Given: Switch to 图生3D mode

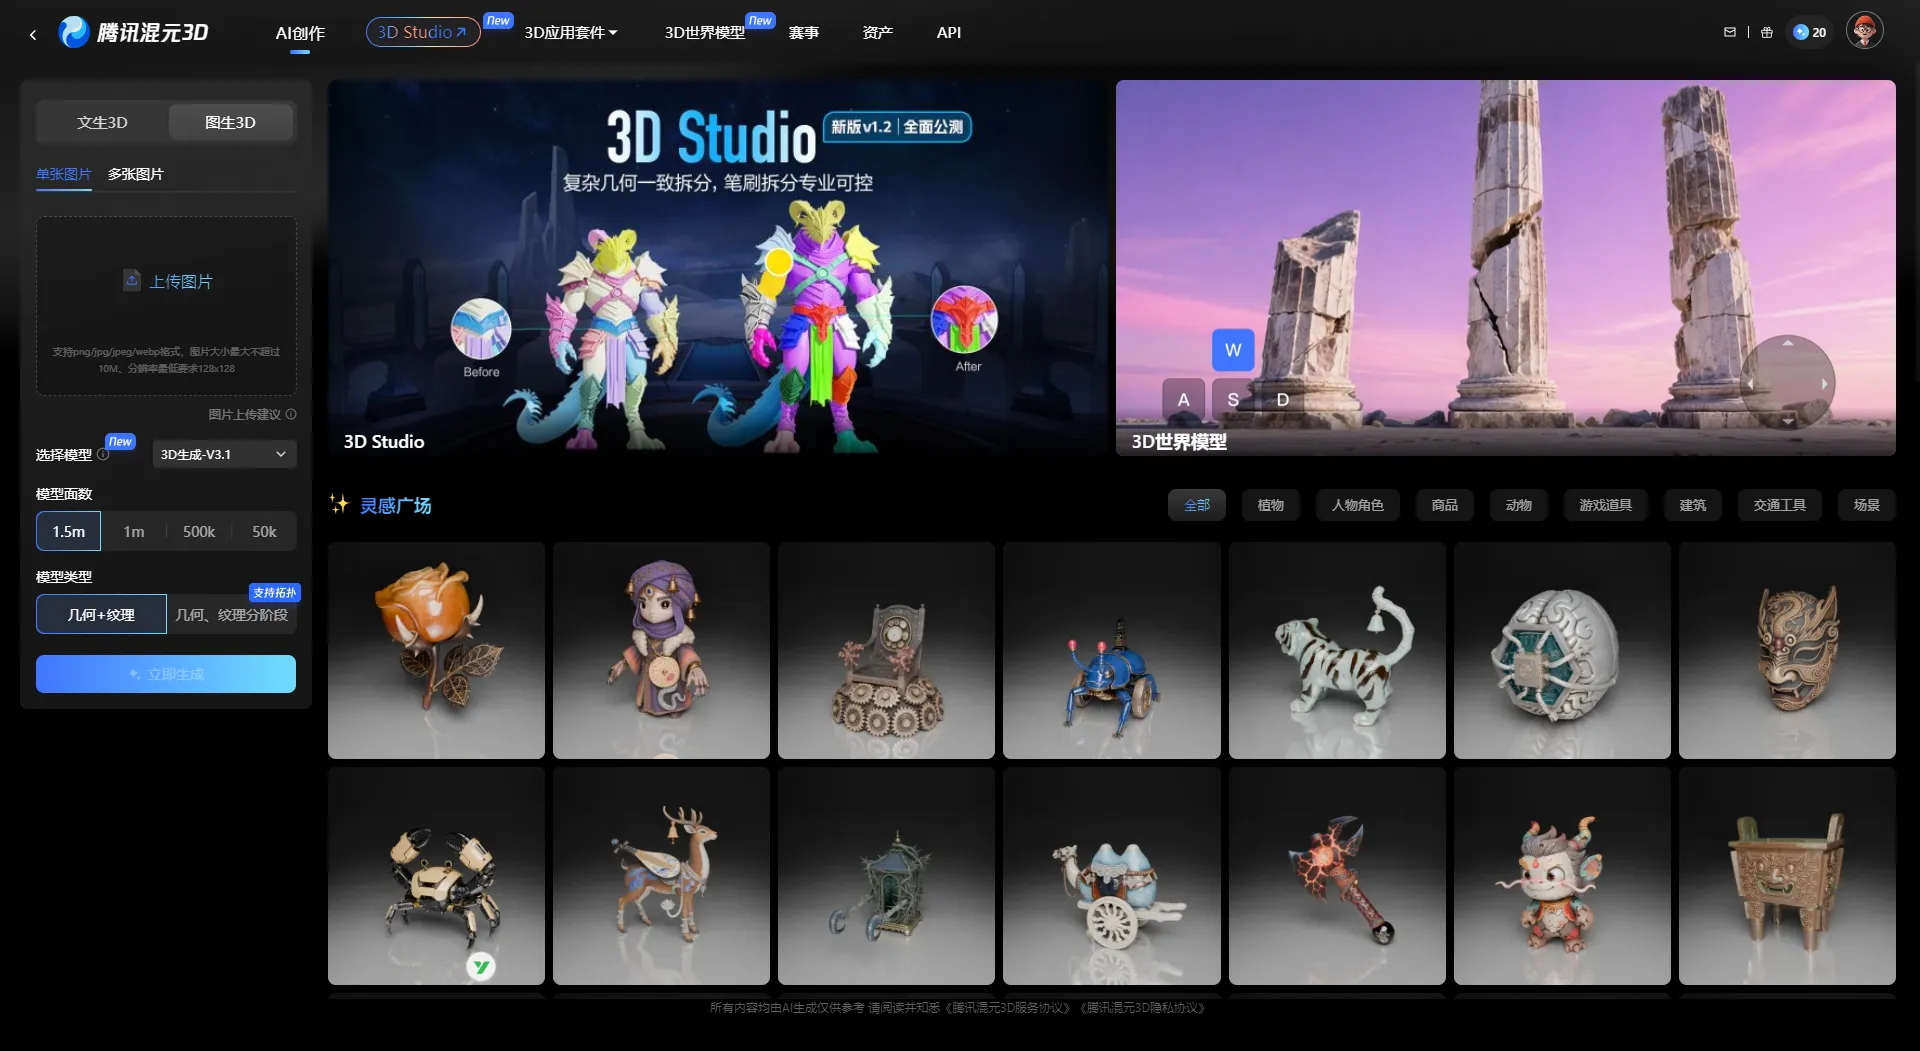Looking at the screenshot, I should pyautogui.click(x=231, y=122).
